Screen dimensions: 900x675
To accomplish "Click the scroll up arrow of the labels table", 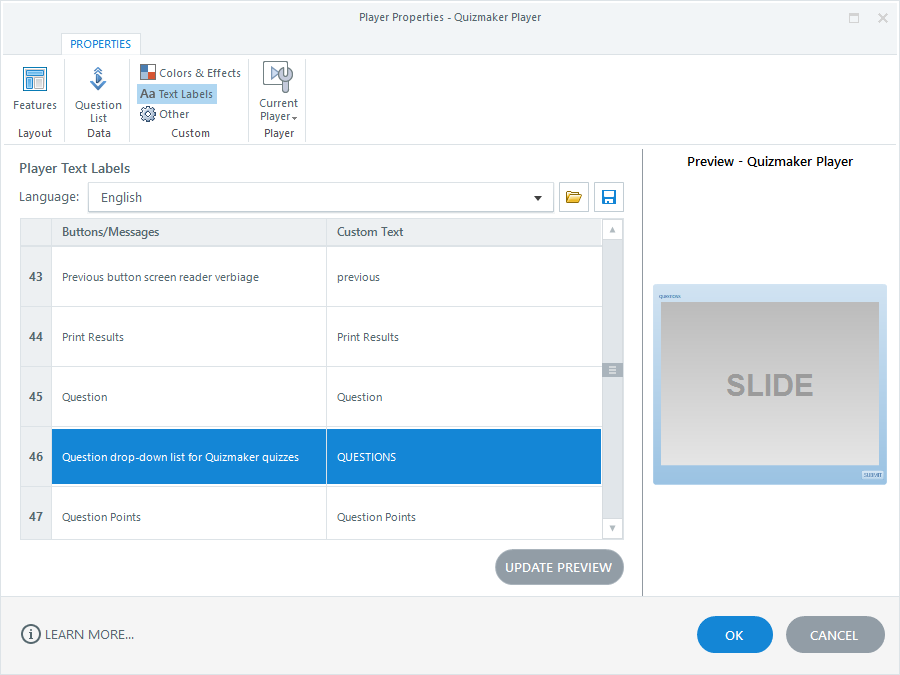I will click(612, 230).
